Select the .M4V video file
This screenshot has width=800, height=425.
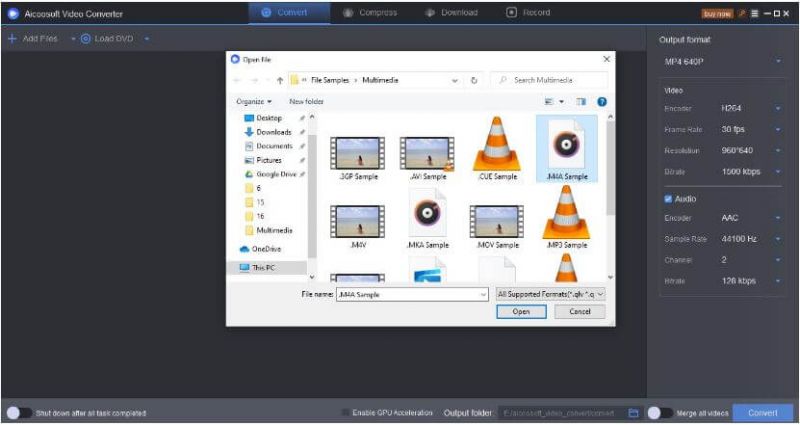[x=358, y=226]
